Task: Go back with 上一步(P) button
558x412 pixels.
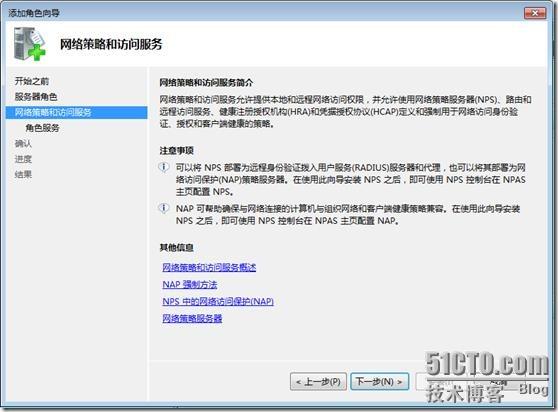Action: point(318,382)
